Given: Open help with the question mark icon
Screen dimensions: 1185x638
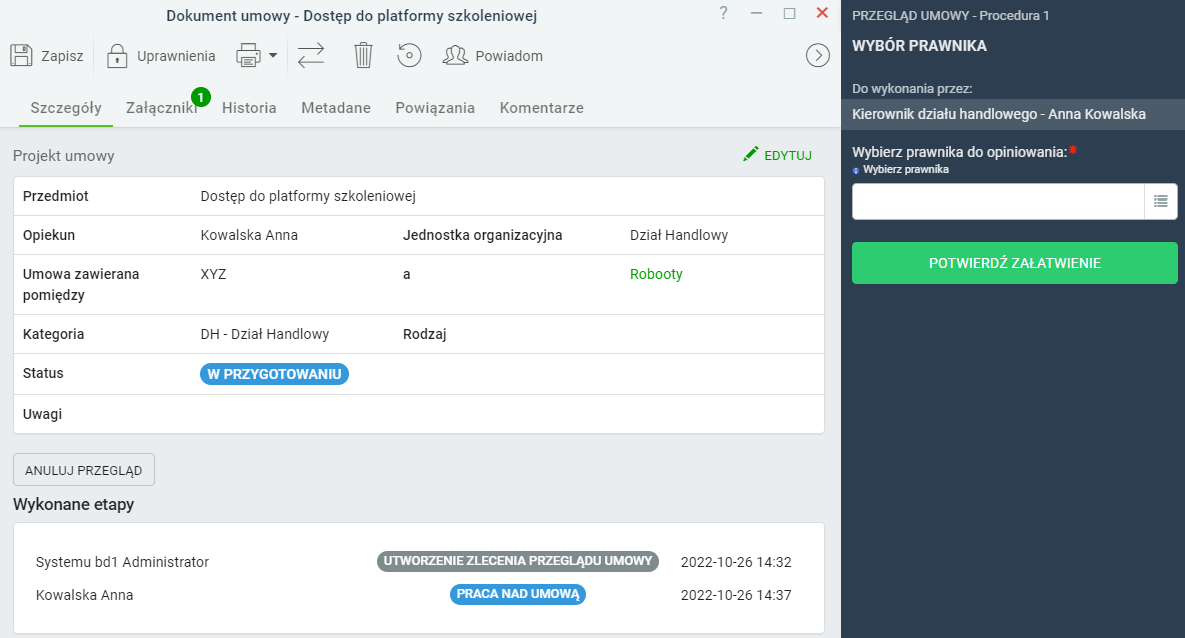Looking at the screenshot, I should click(723, 13).
